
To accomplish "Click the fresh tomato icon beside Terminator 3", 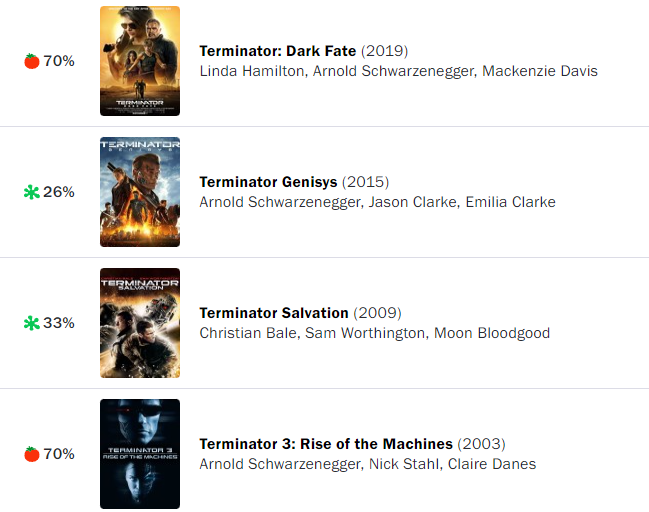I will coord(31,454).
